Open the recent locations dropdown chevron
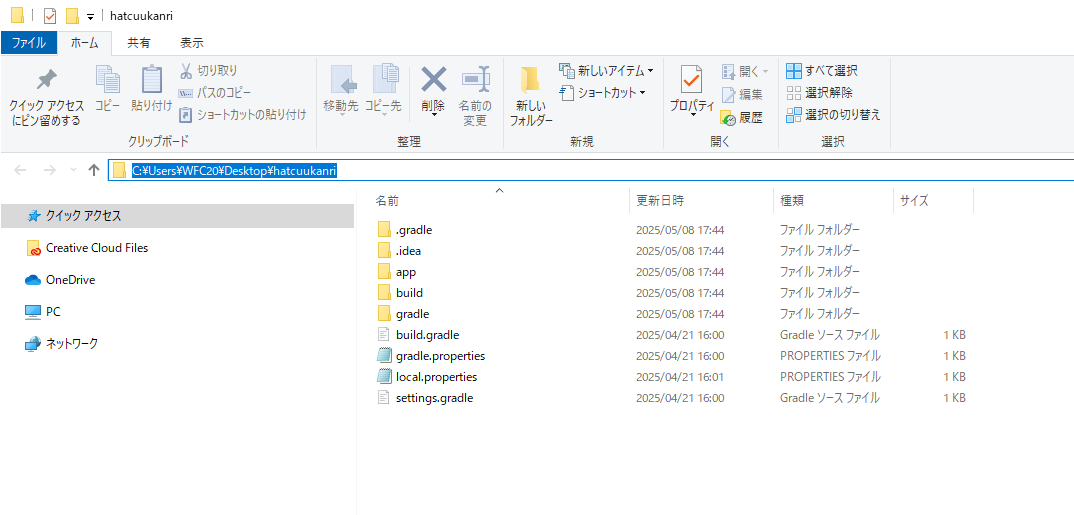Viewport: 1074px width, 515px height. click(73, 171)
